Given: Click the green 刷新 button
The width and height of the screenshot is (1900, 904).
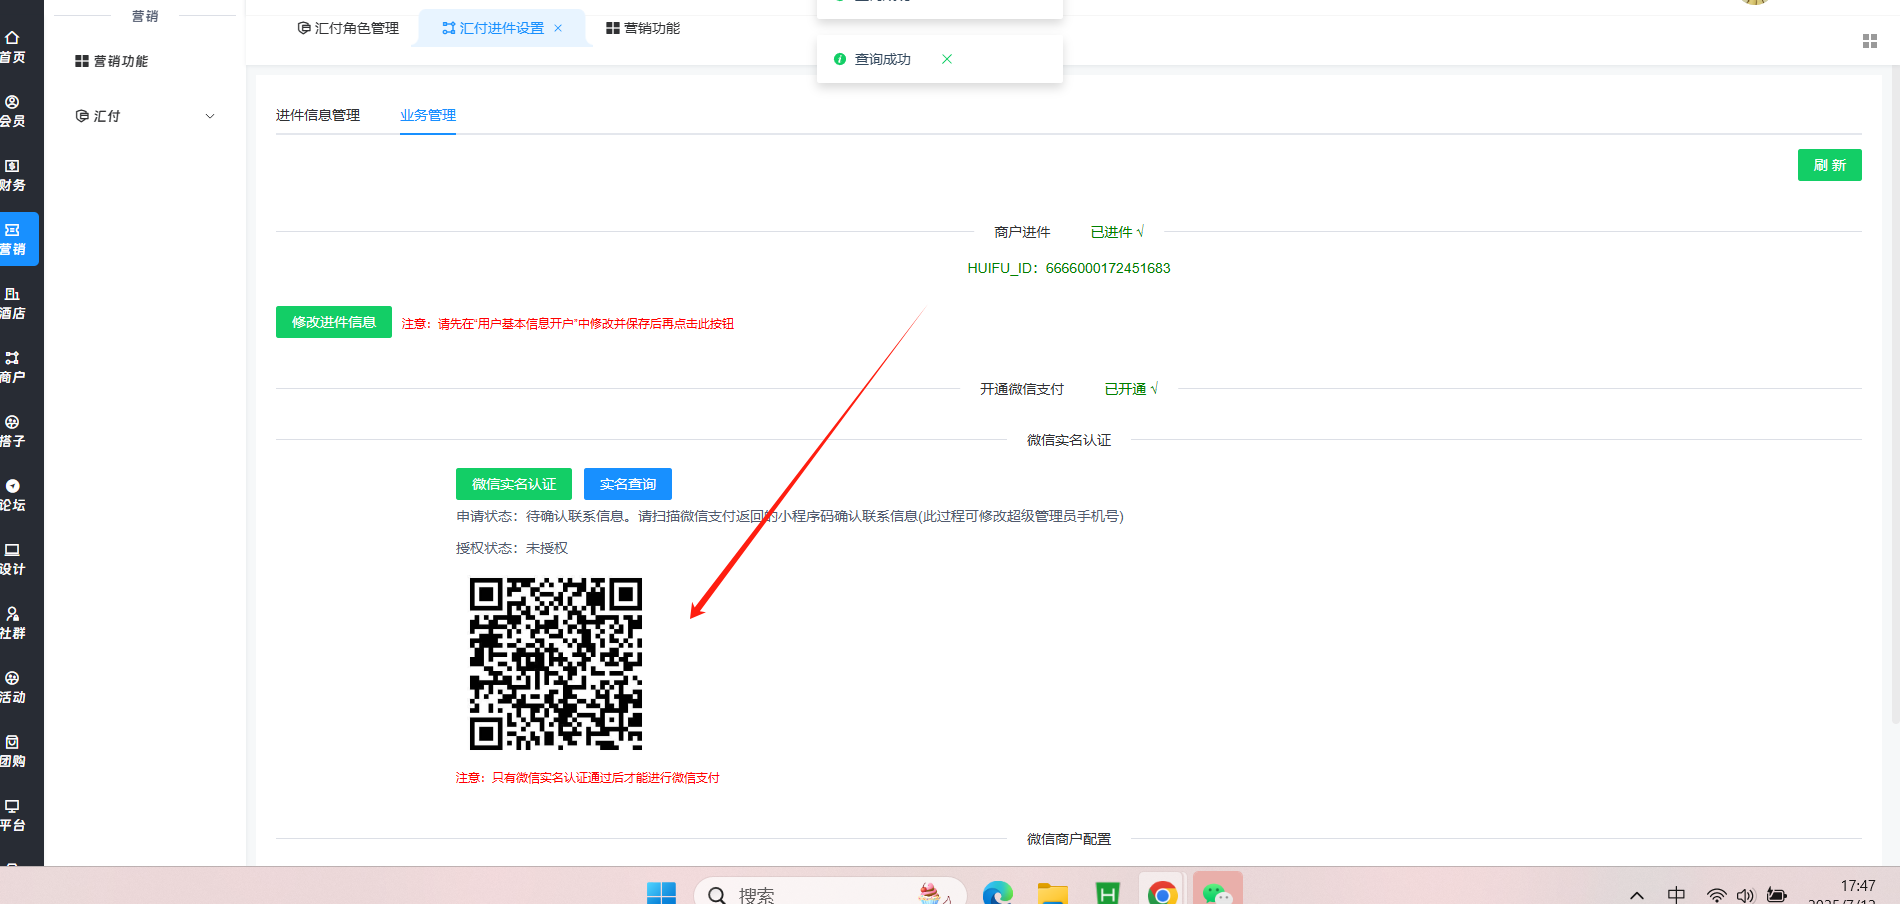Looking at the screenshot, I should coord(1829,165).
